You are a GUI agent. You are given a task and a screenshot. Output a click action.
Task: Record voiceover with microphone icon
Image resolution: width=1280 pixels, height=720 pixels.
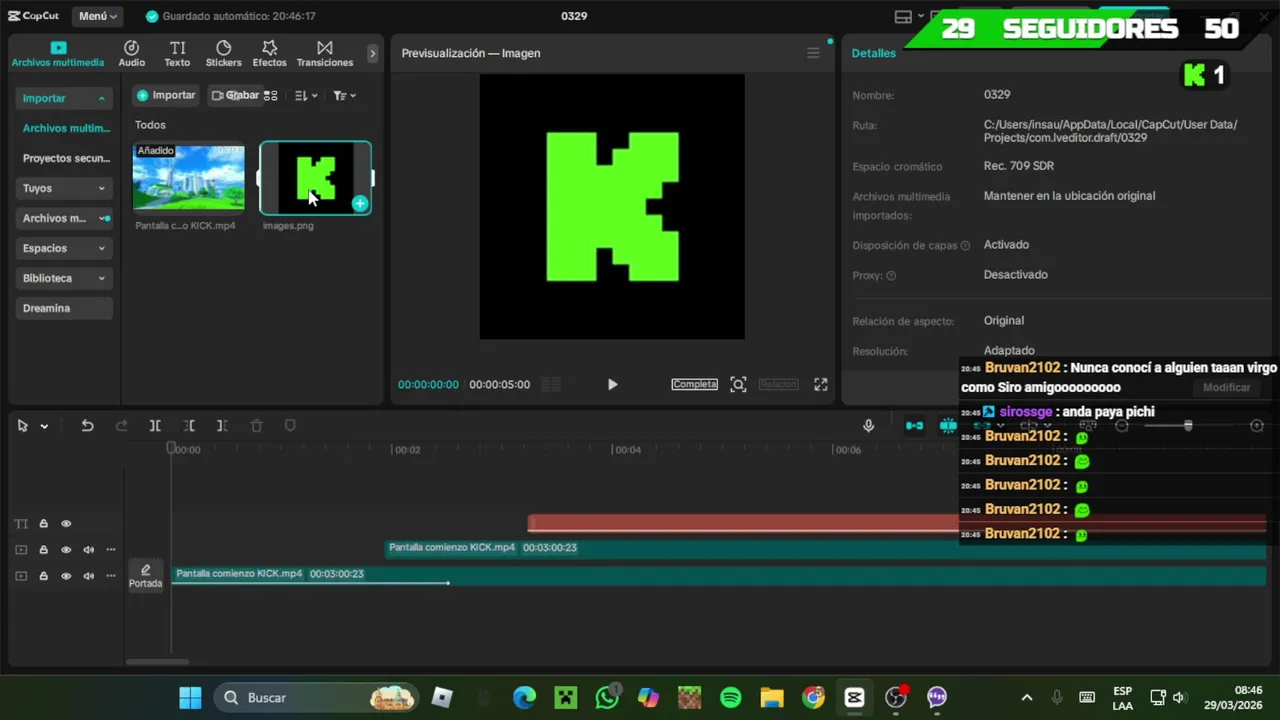coord(868,426)
